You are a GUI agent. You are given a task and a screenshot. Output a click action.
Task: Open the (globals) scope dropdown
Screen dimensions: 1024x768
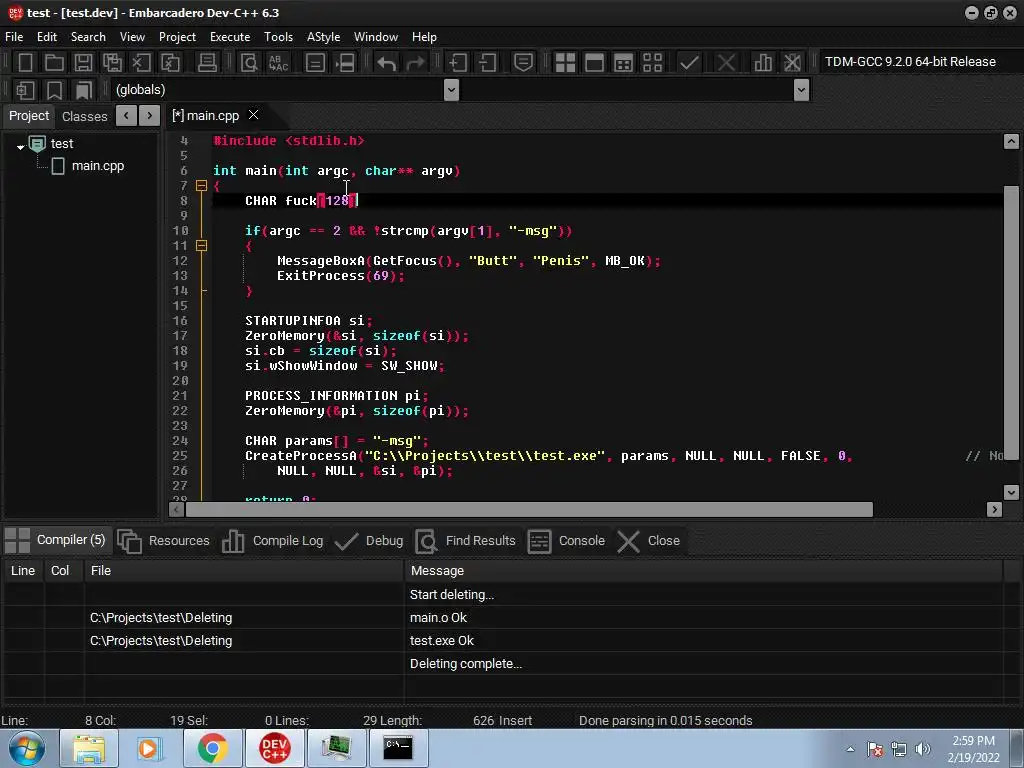(x=451, y=90)
